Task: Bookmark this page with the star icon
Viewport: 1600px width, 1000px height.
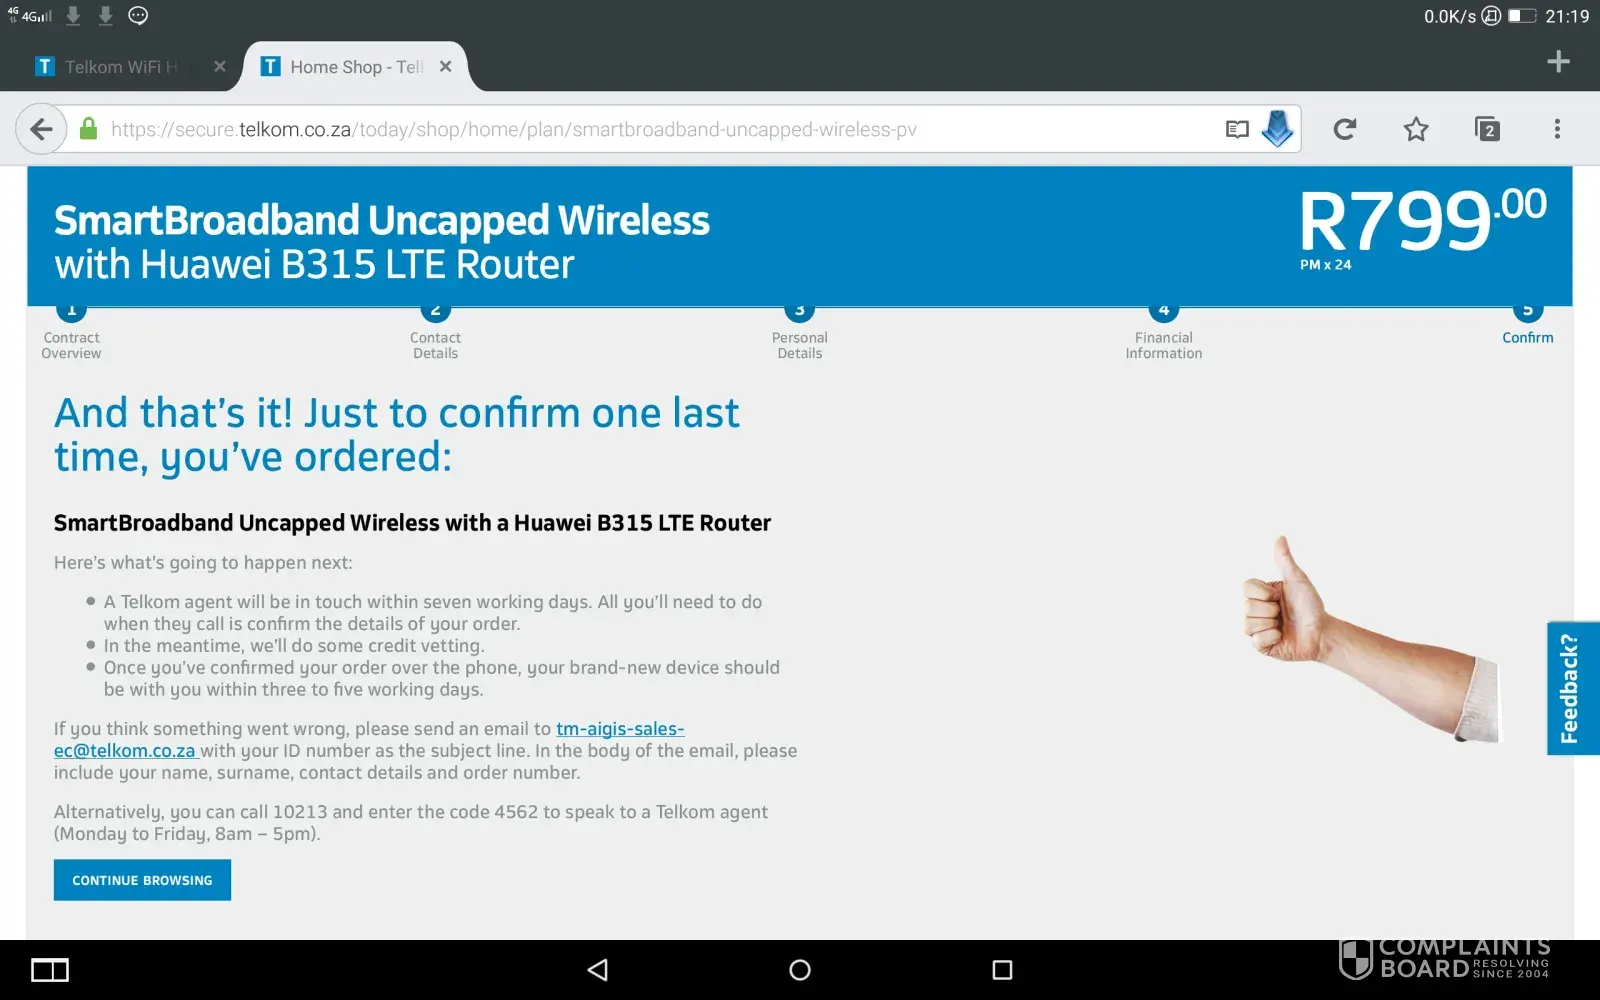Action: click(1415, 129)
